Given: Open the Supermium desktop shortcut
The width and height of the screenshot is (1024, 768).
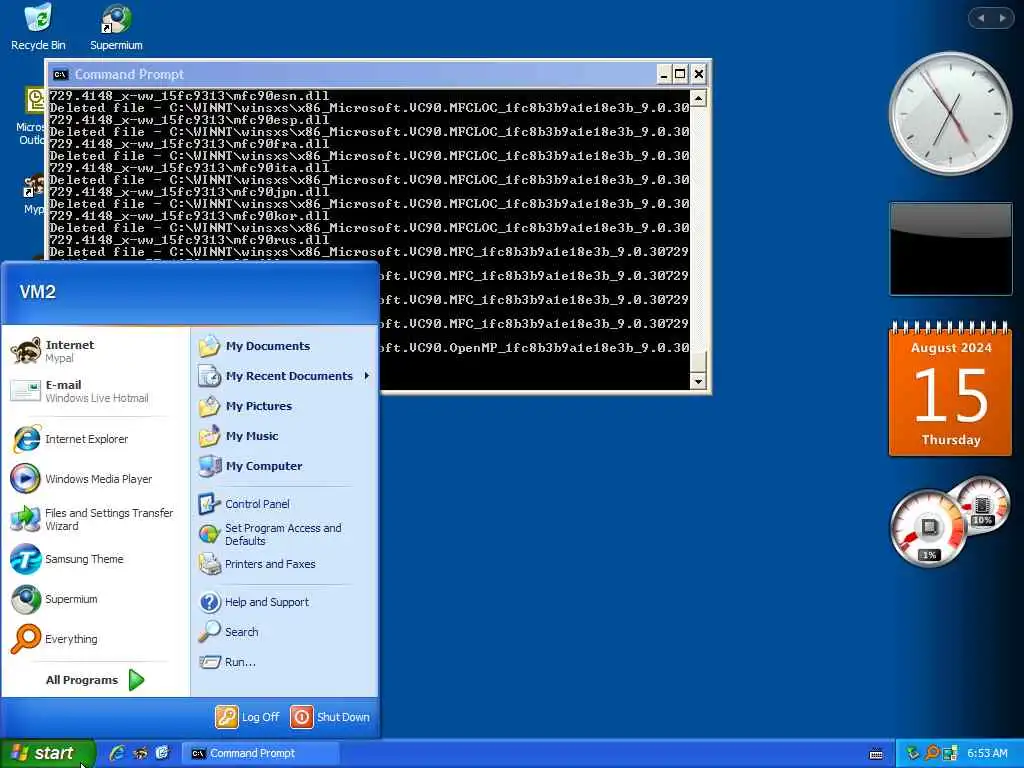Looking at the screenshot, I should [116, 27].
